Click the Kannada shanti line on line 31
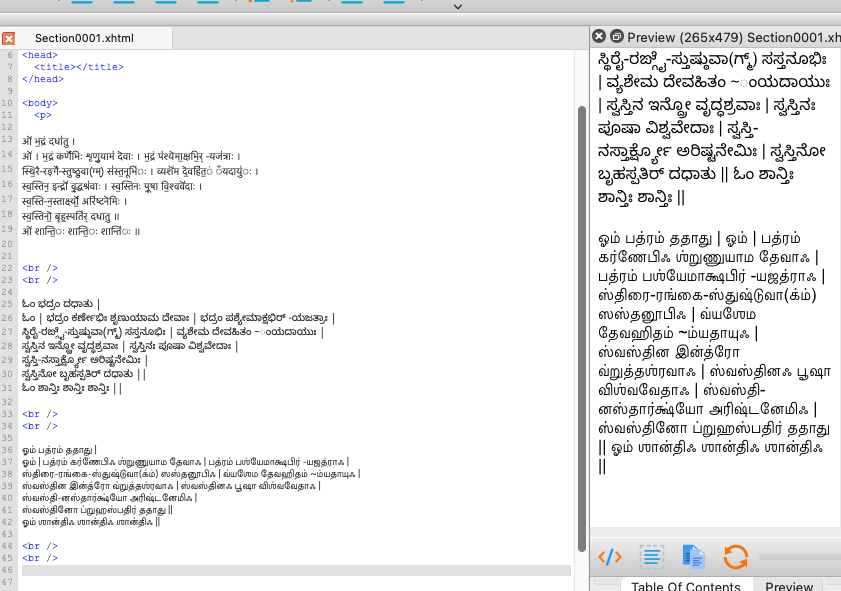The height and width of the screenshot is (591, 841). tap(72, 388)
